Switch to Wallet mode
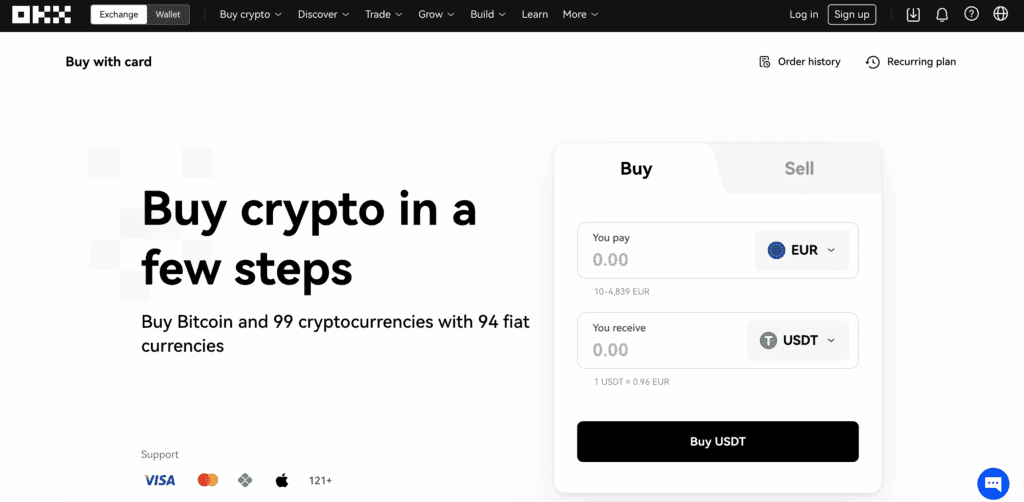1024x502 pixels. coord(168,15)
